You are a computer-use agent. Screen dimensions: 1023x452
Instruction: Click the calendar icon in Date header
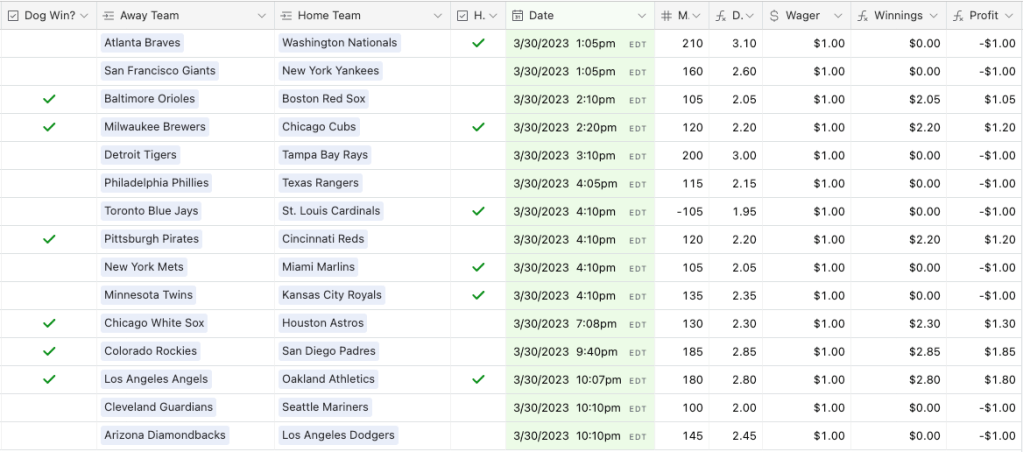(516, 16)
